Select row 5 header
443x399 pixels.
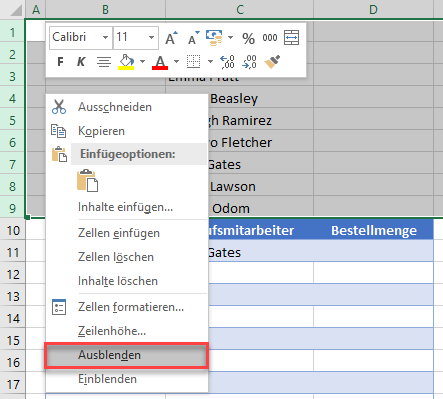pos(12,120)
